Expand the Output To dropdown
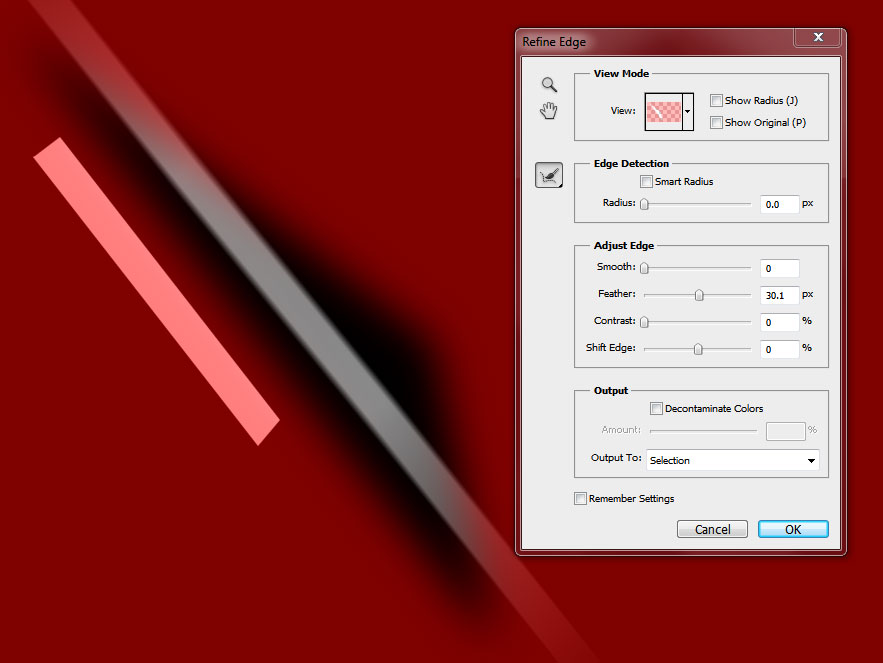This screenshot has height=663, width=883. pos(732,460)
